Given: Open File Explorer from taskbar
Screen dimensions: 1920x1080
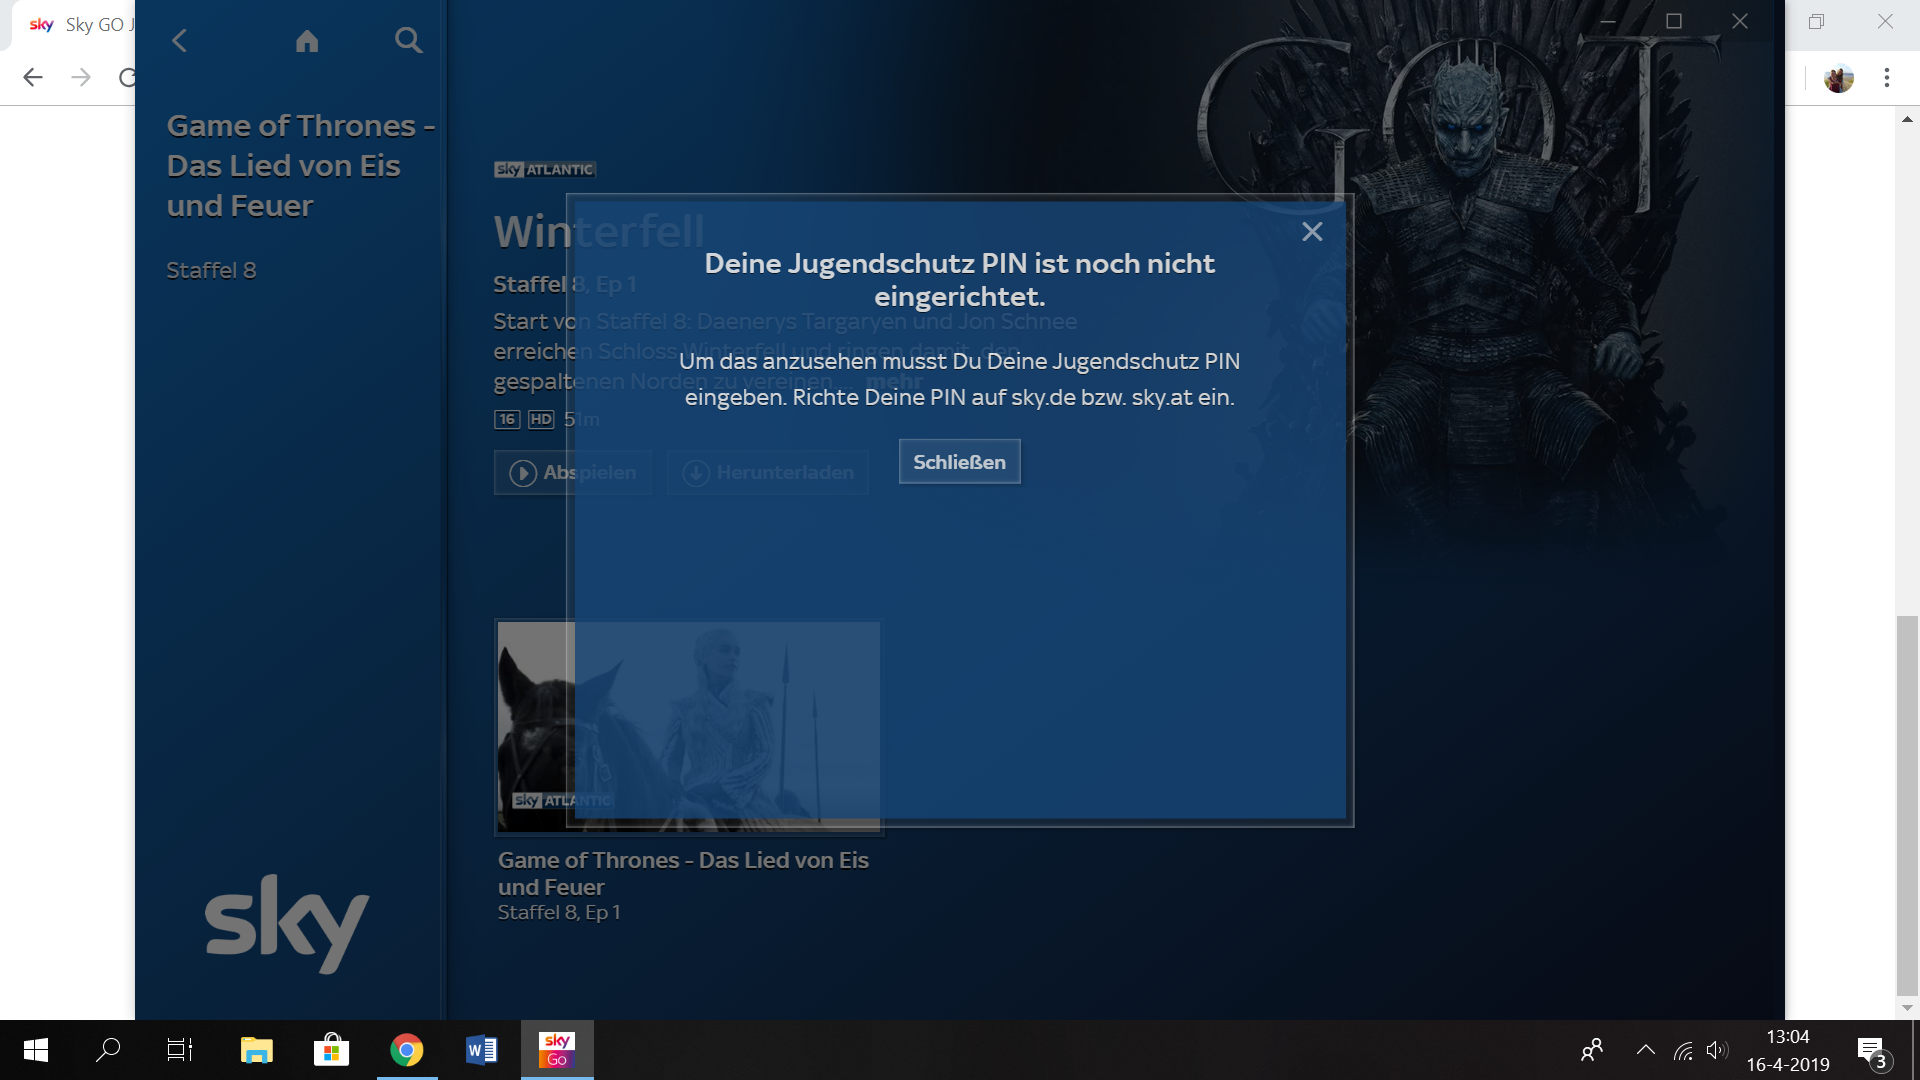Looking at the screenshot, I should click(x=256, y=1050).
